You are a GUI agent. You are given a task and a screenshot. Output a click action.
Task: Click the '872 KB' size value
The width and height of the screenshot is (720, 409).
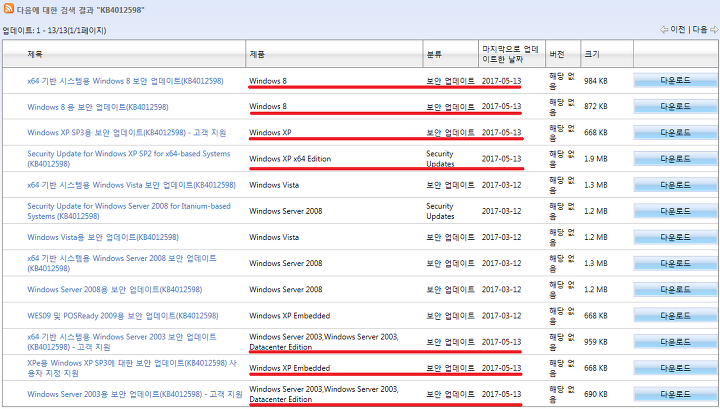click(596, 106)
